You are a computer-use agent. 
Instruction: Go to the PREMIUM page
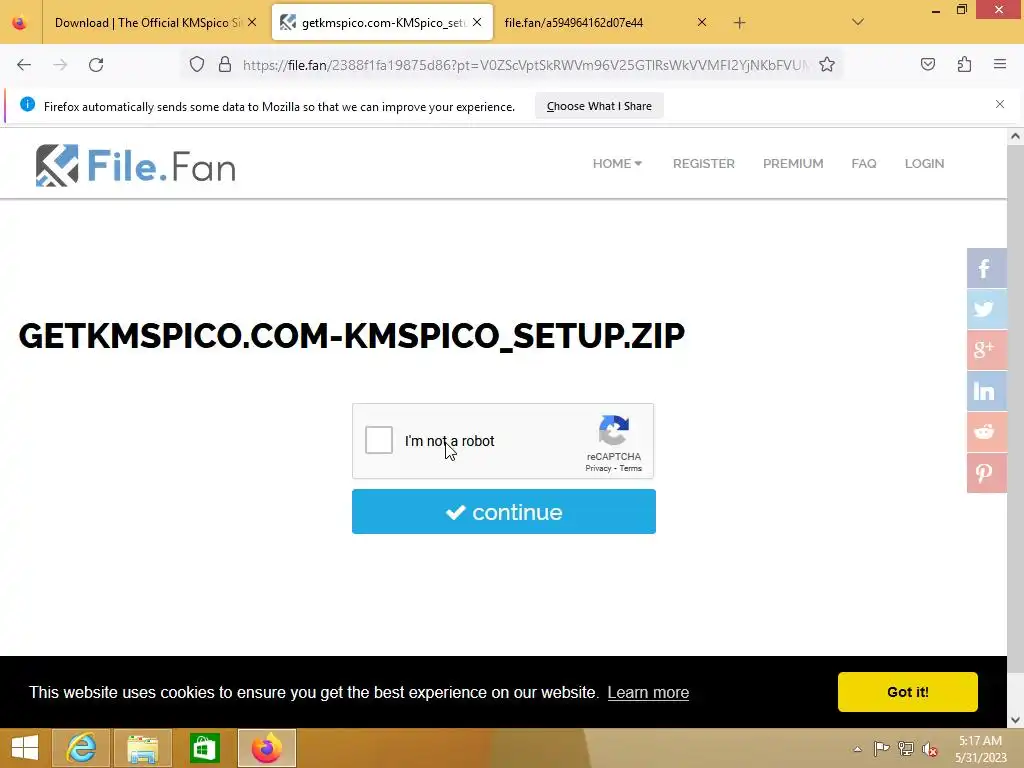coord(793,164)
